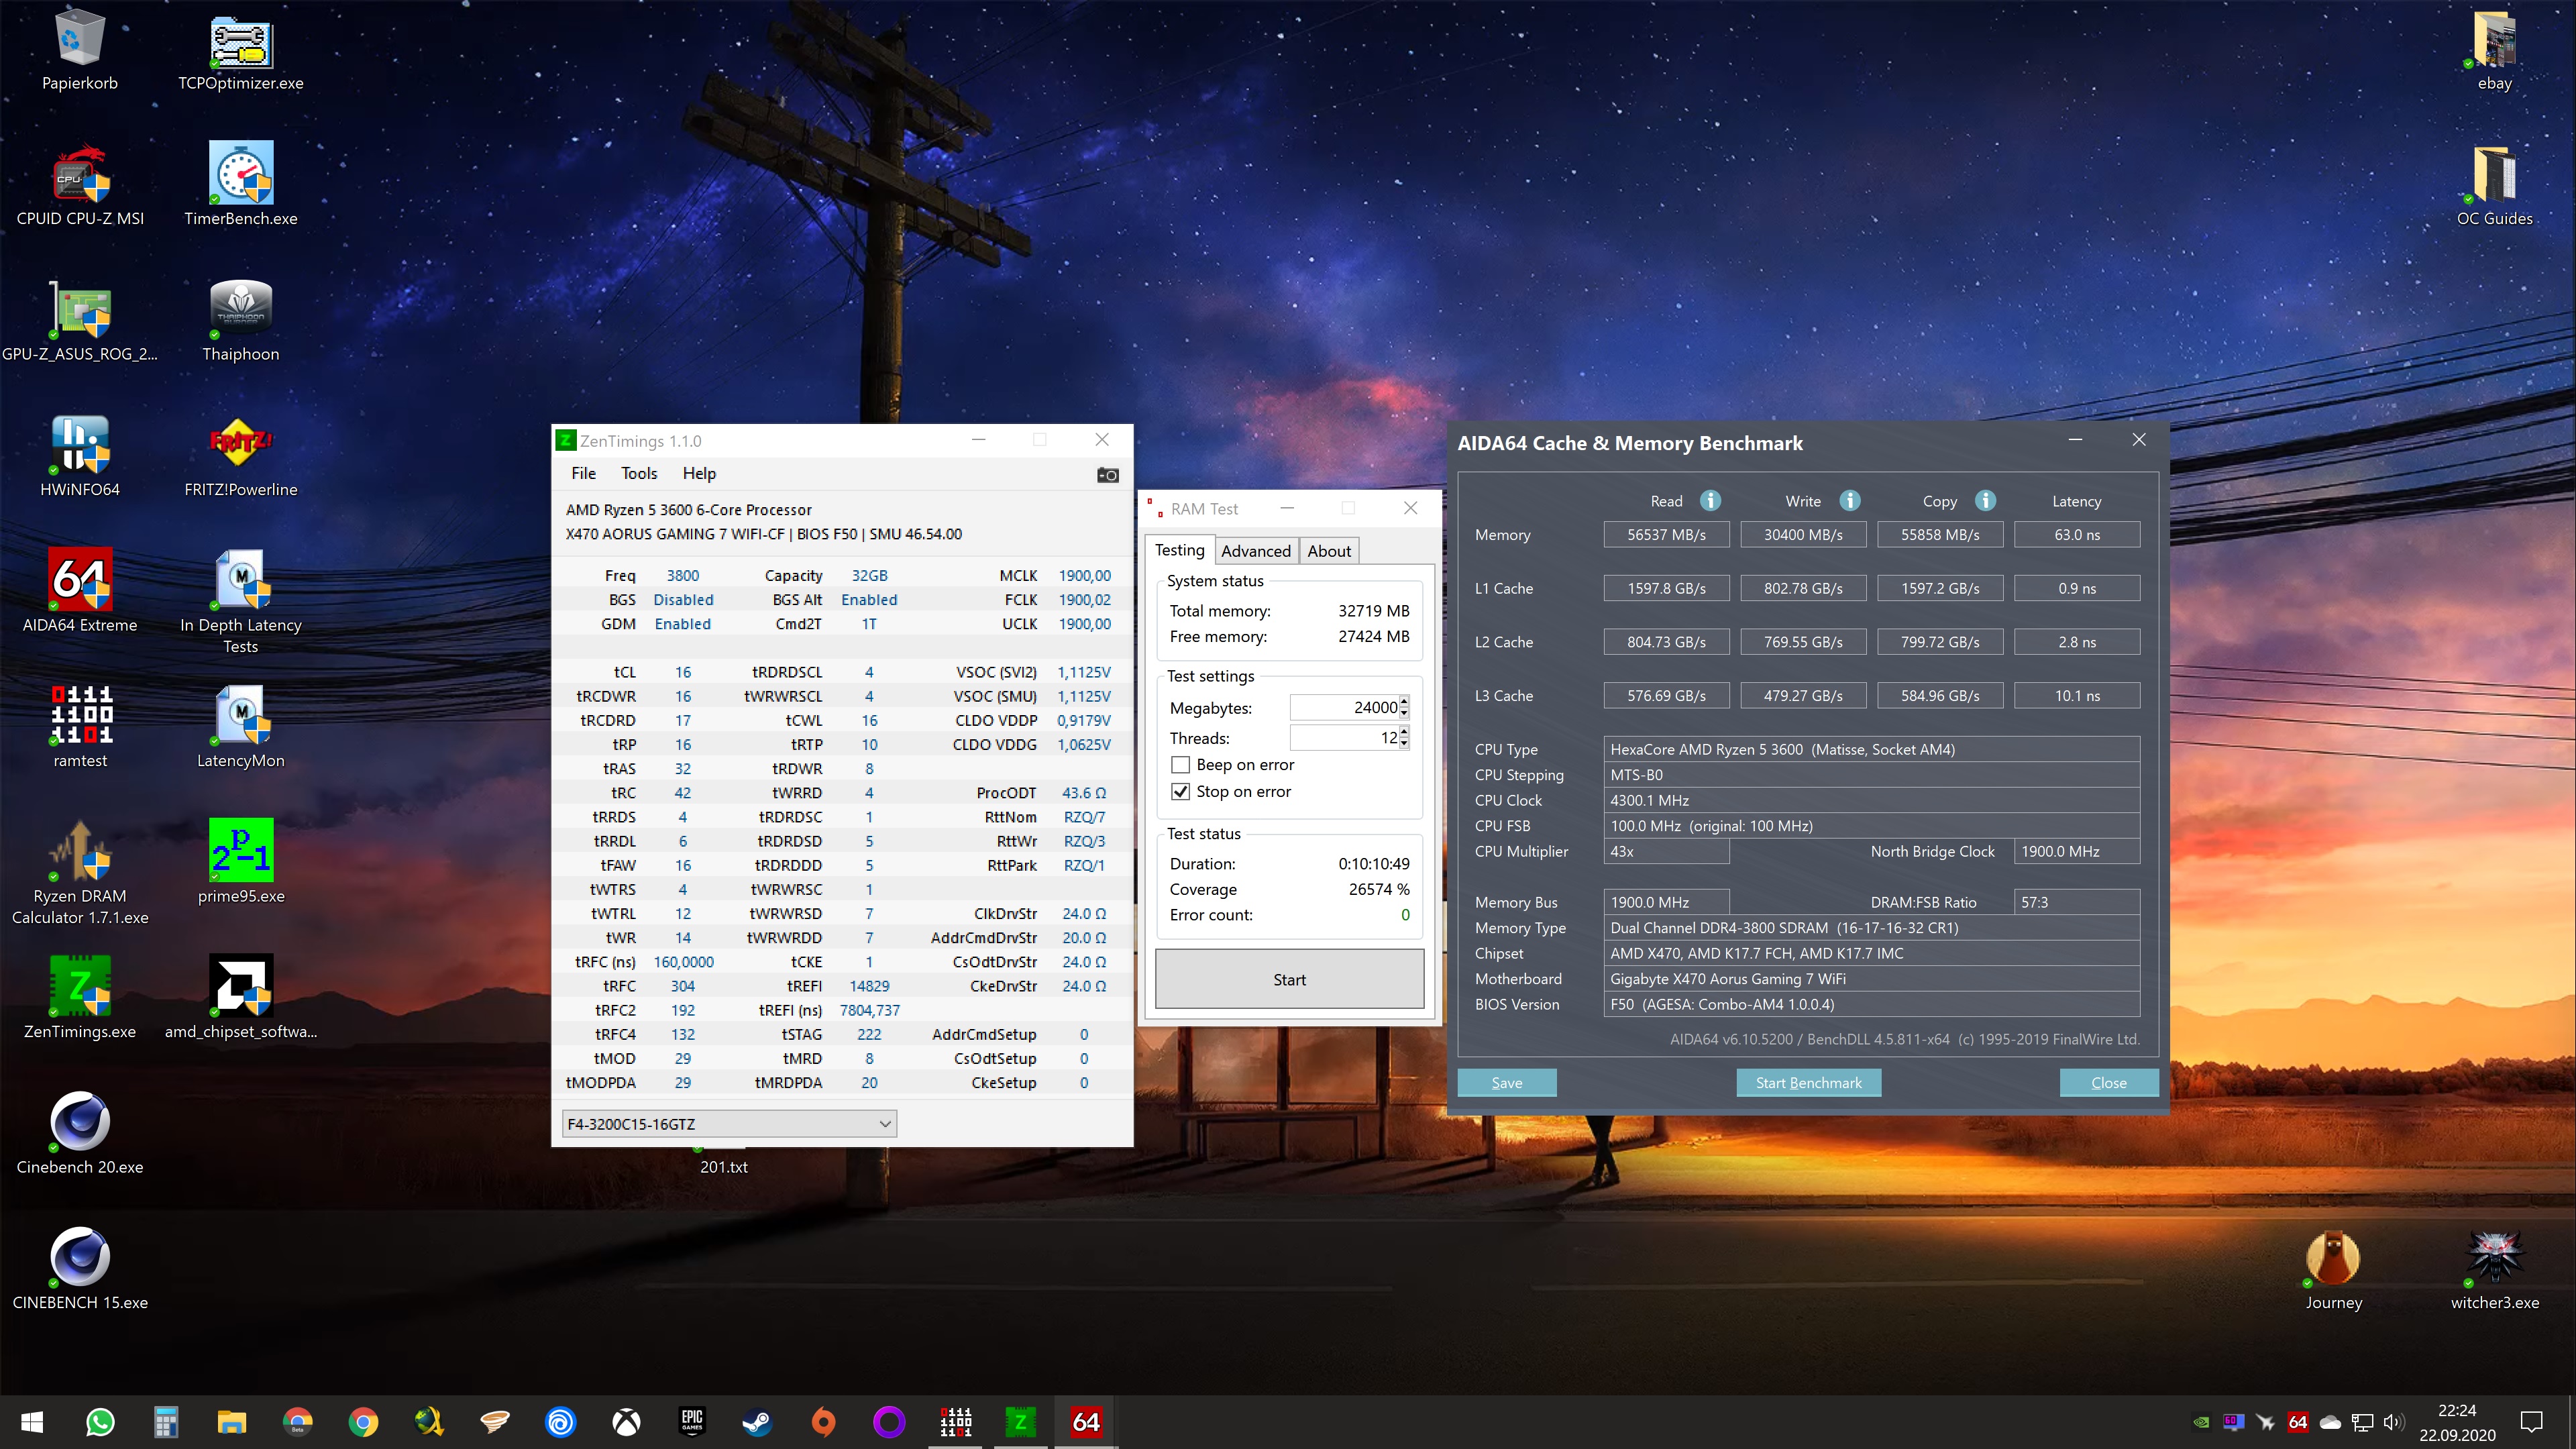The width and height of the screenshot is (2576, 1449).
Task: Select the Memory Read 56537 MB/s value
Action: tap(1666, 535)
